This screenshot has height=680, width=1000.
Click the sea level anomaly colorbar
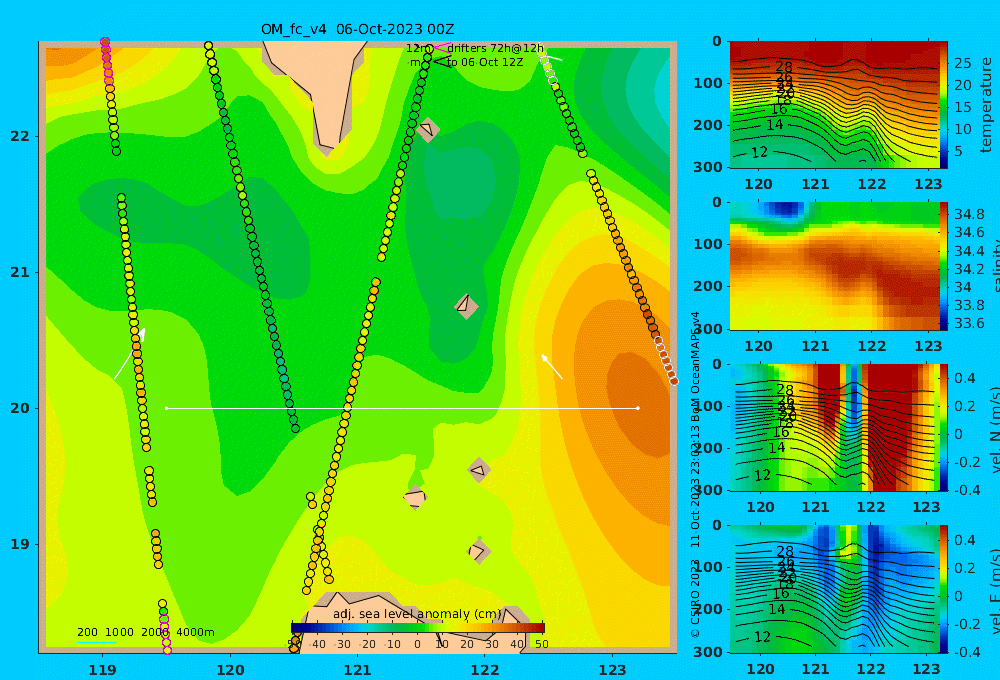point(418,628)
